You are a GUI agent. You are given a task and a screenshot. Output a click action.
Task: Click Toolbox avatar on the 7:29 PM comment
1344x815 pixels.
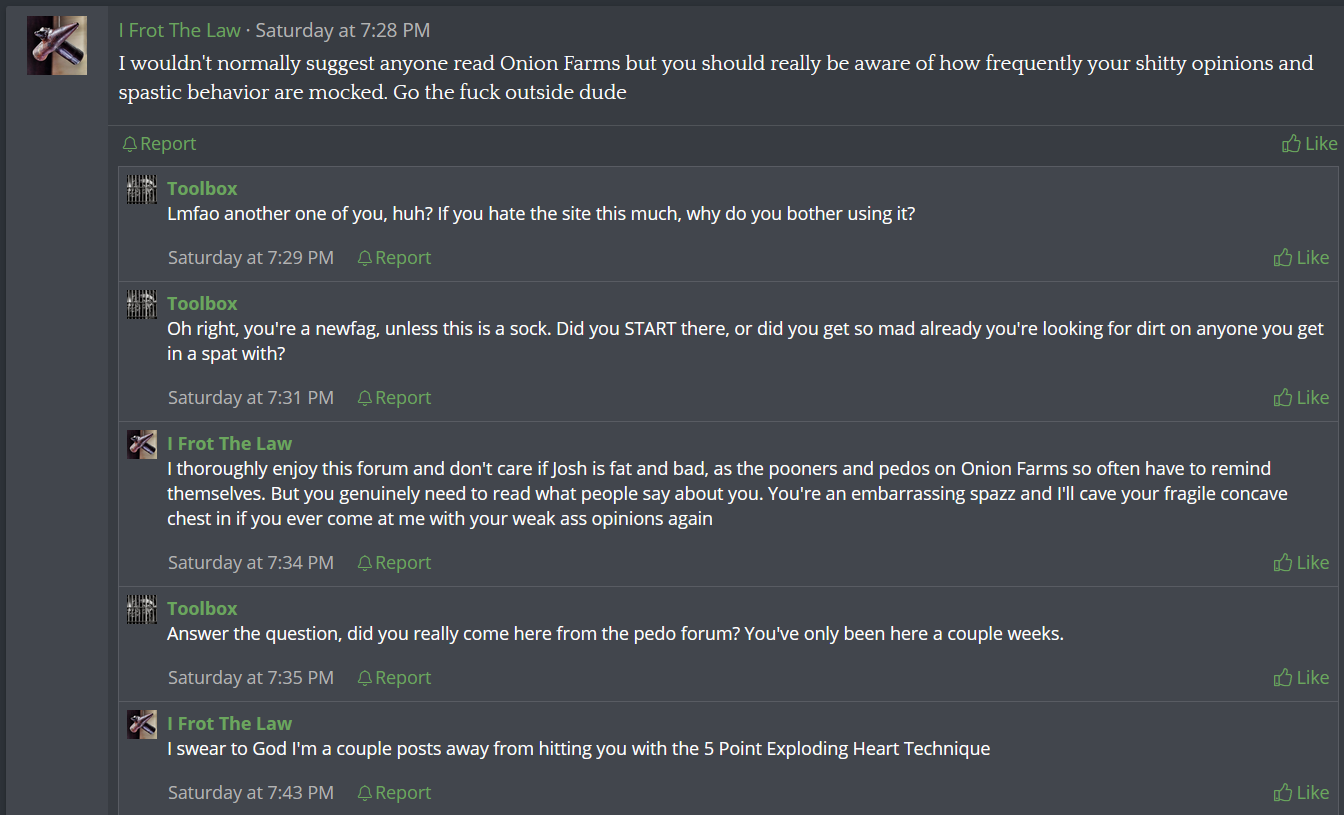coord(142,189)
